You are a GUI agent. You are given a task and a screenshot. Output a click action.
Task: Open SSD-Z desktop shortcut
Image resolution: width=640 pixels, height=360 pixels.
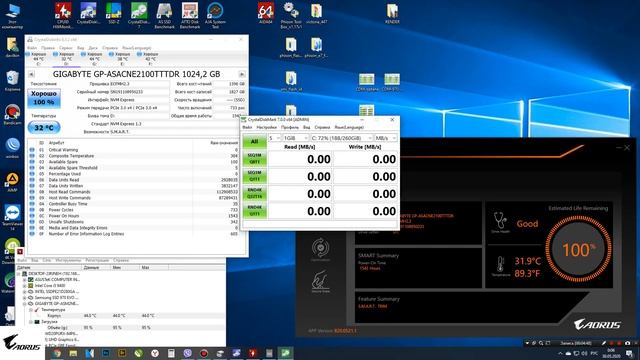pyautogui.click(x=113, y=14)
